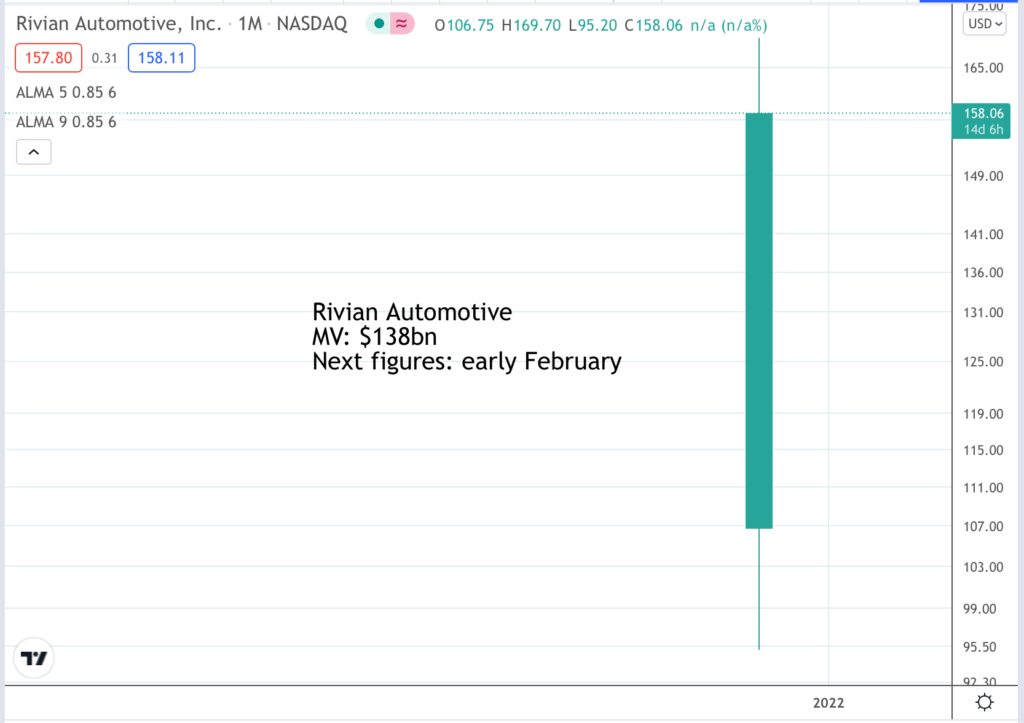Screen dimensions: 1024x723
Task: Open chart settings gear icon
Action: coord(984,702)
